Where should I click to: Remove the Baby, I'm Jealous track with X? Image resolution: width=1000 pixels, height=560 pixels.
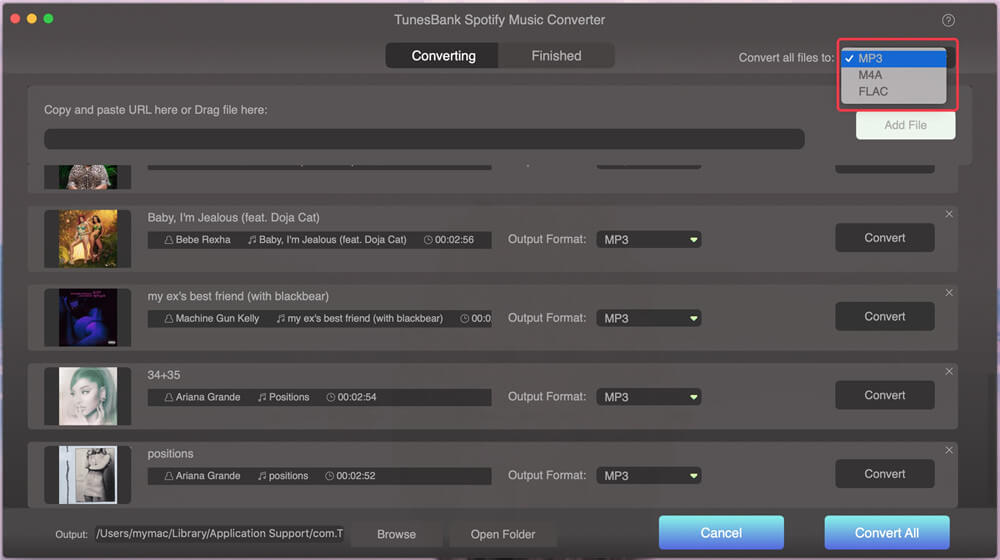pos(949,214)
